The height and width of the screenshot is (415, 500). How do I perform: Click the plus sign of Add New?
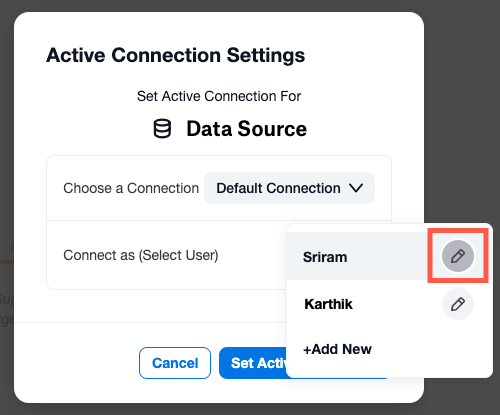tap(307, 350)
